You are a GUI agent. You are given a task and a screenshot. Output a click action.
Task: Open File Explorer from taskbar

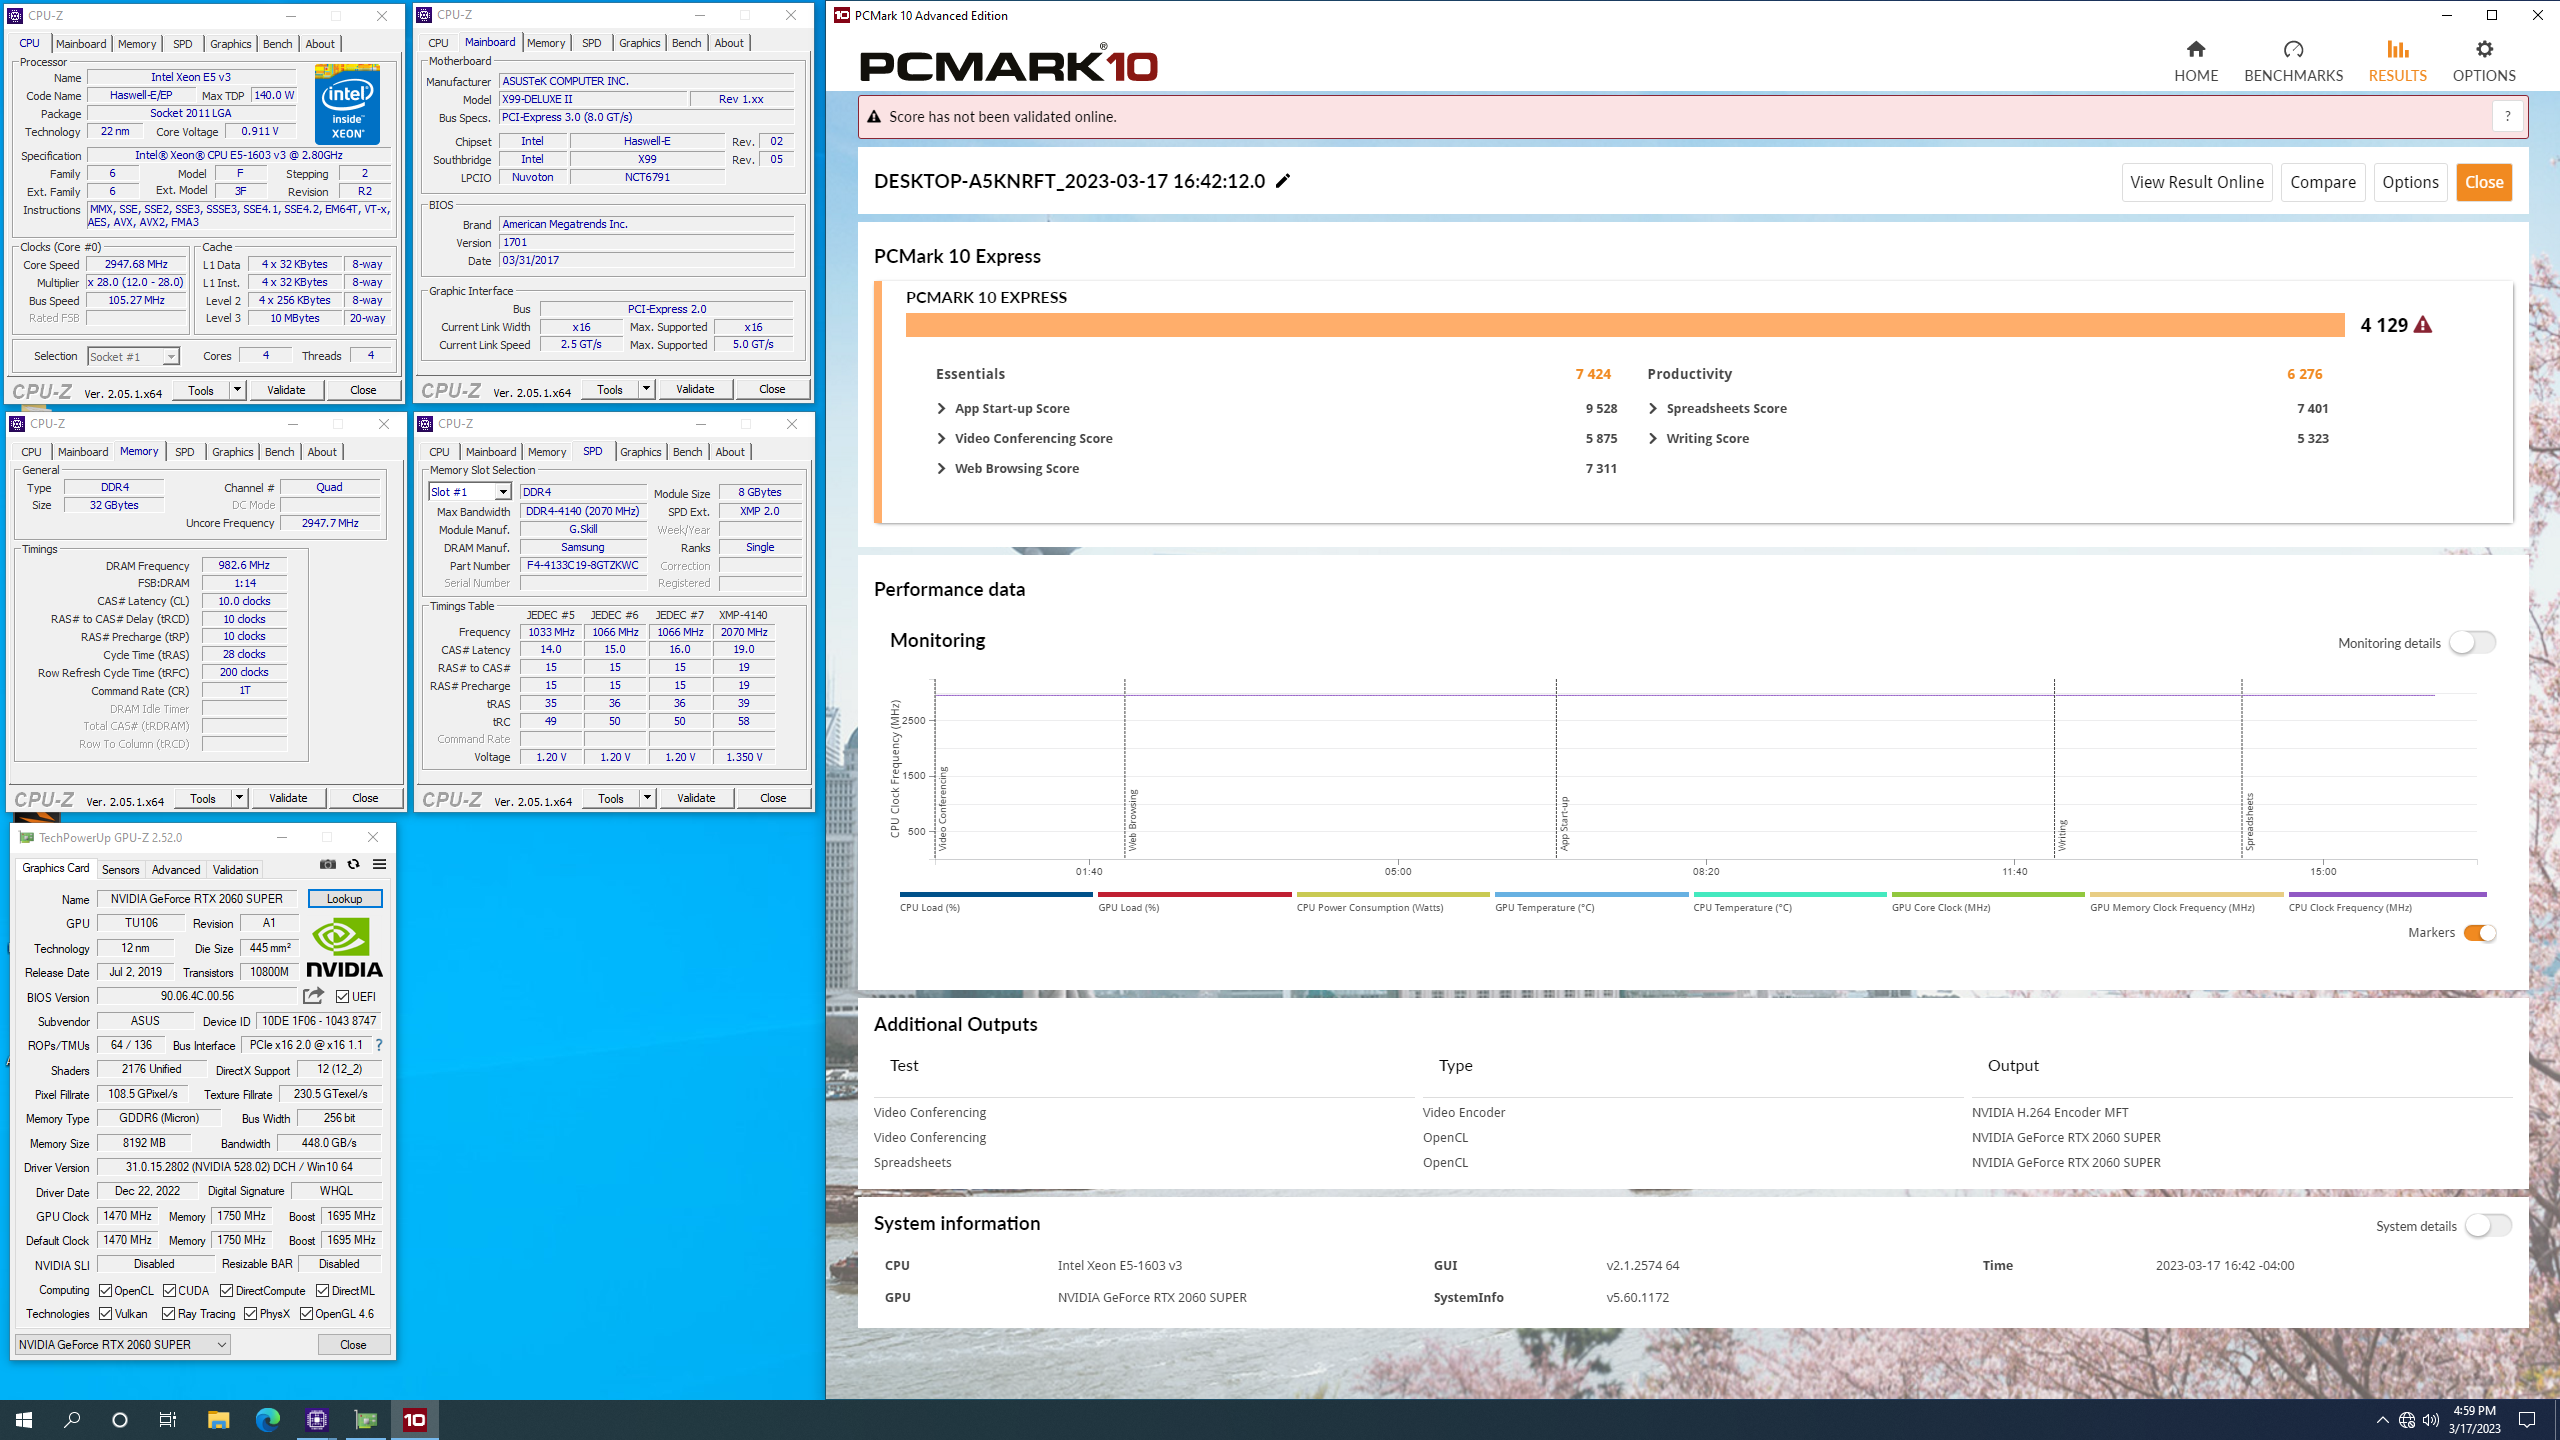[x=218, y=1420]
